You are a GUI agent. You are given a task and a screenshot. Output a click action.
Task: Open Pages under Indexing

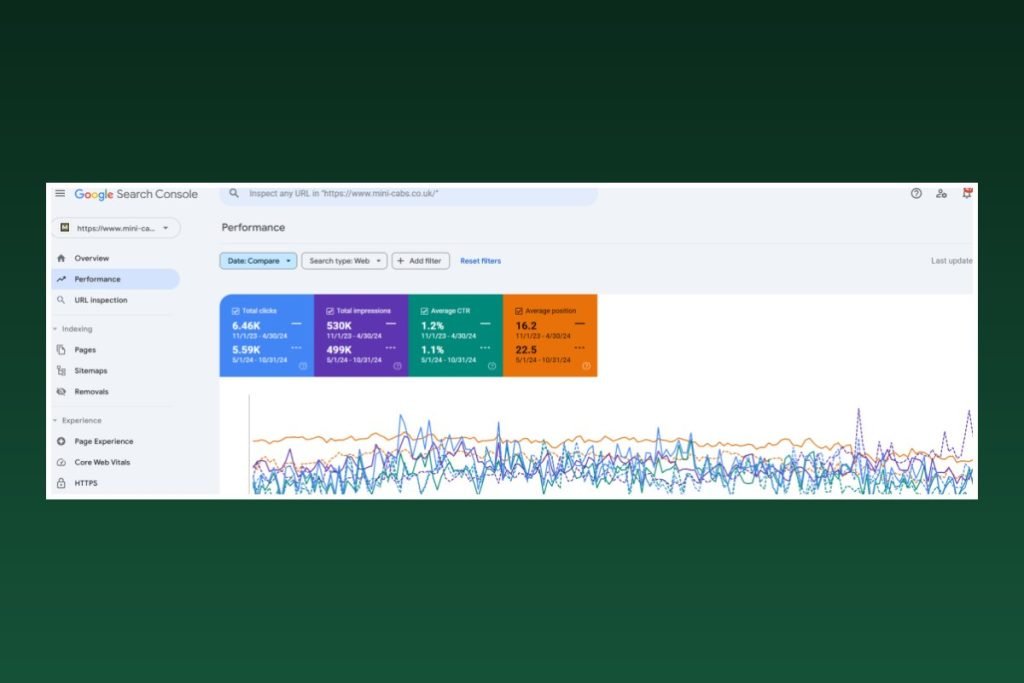[85, 349]
